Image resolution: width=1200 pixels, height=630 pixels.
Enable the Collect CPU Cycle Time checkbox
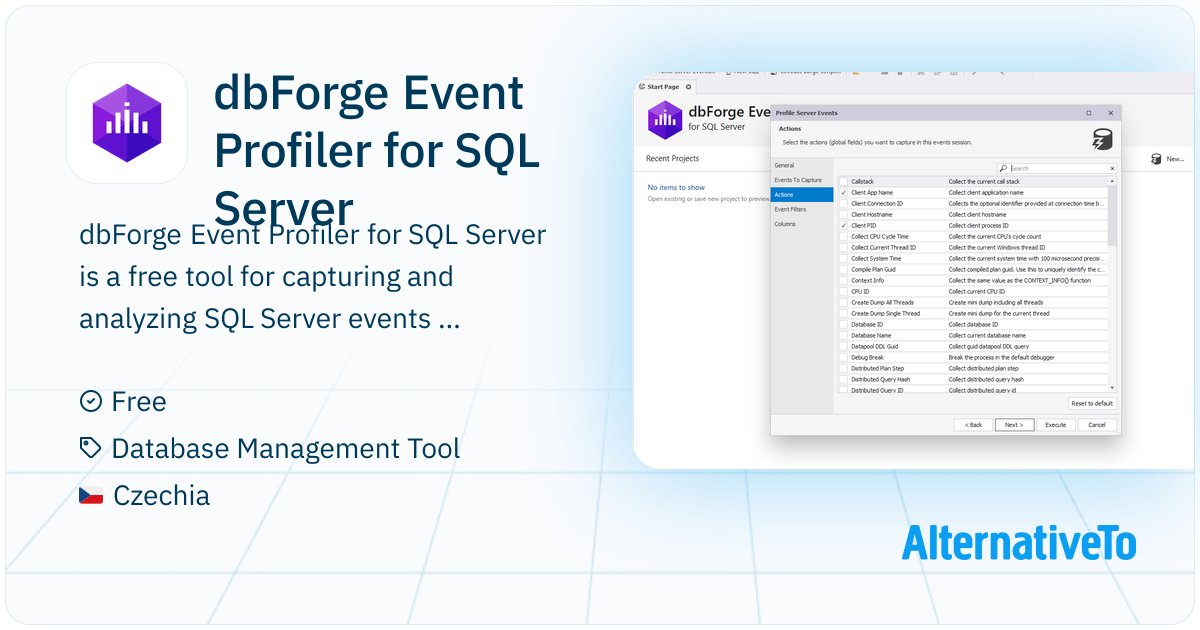pos(843,236)
